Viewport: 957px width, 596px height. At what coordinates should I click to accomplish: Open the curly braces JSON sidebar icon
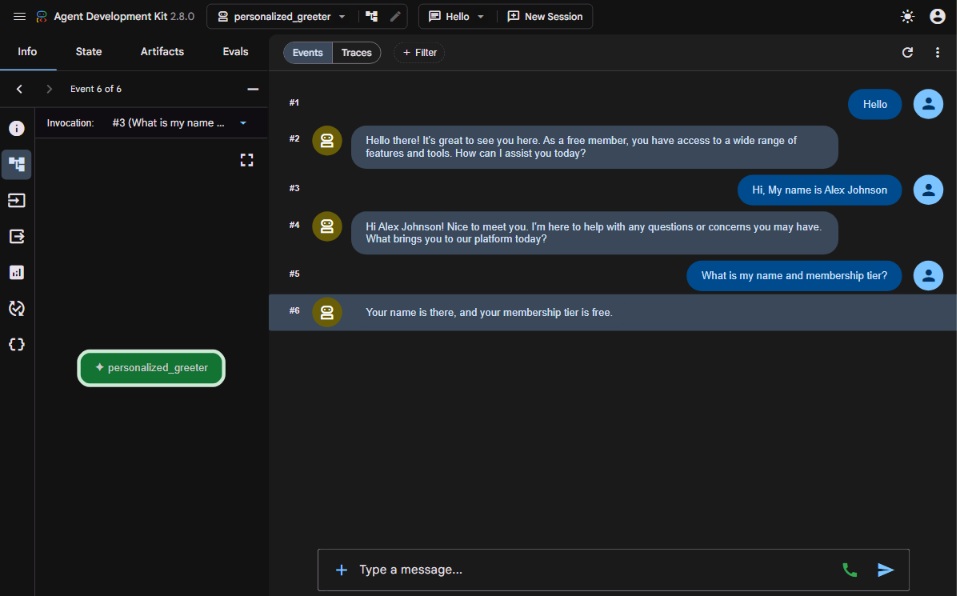[x=16, y=345]
